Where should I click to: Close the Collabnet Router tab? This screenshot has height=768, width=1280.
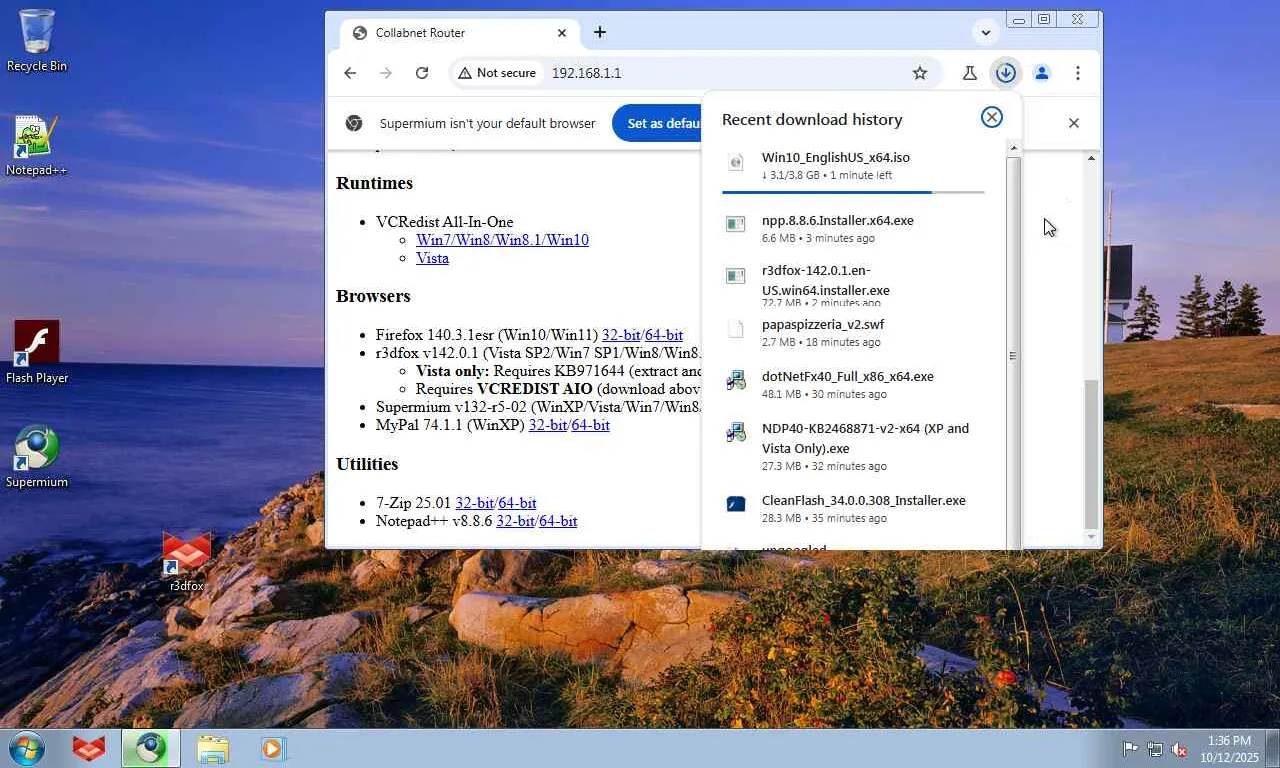tap(562, 33)
